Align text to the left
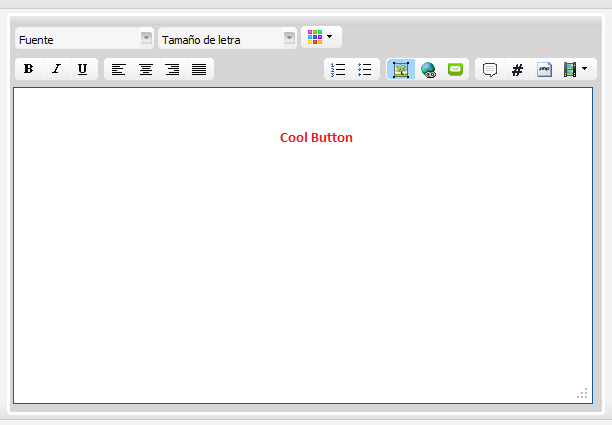The image size is (612, 425). tap(118, 70)
